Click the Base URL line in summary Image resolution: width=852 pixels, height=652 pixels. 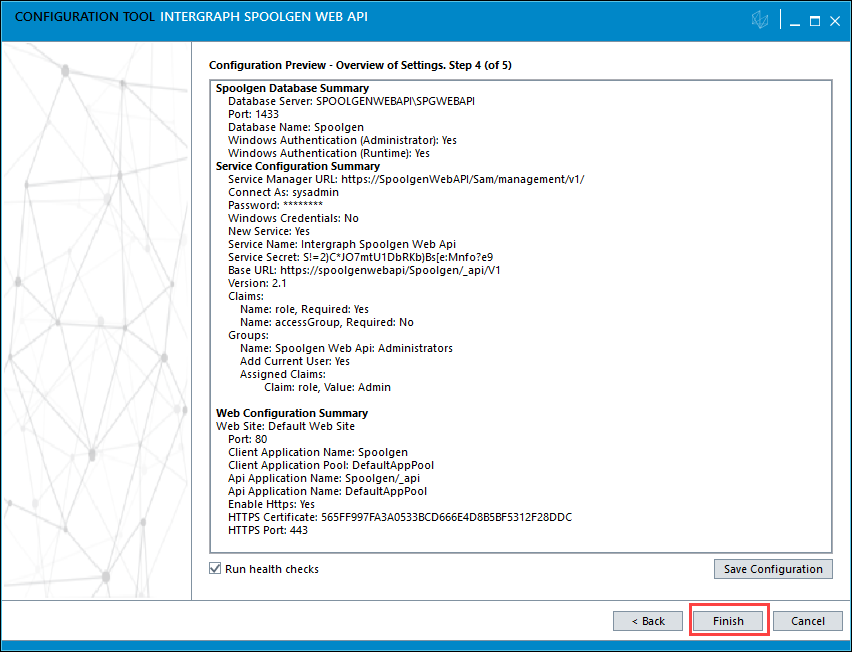pos(364,270)
